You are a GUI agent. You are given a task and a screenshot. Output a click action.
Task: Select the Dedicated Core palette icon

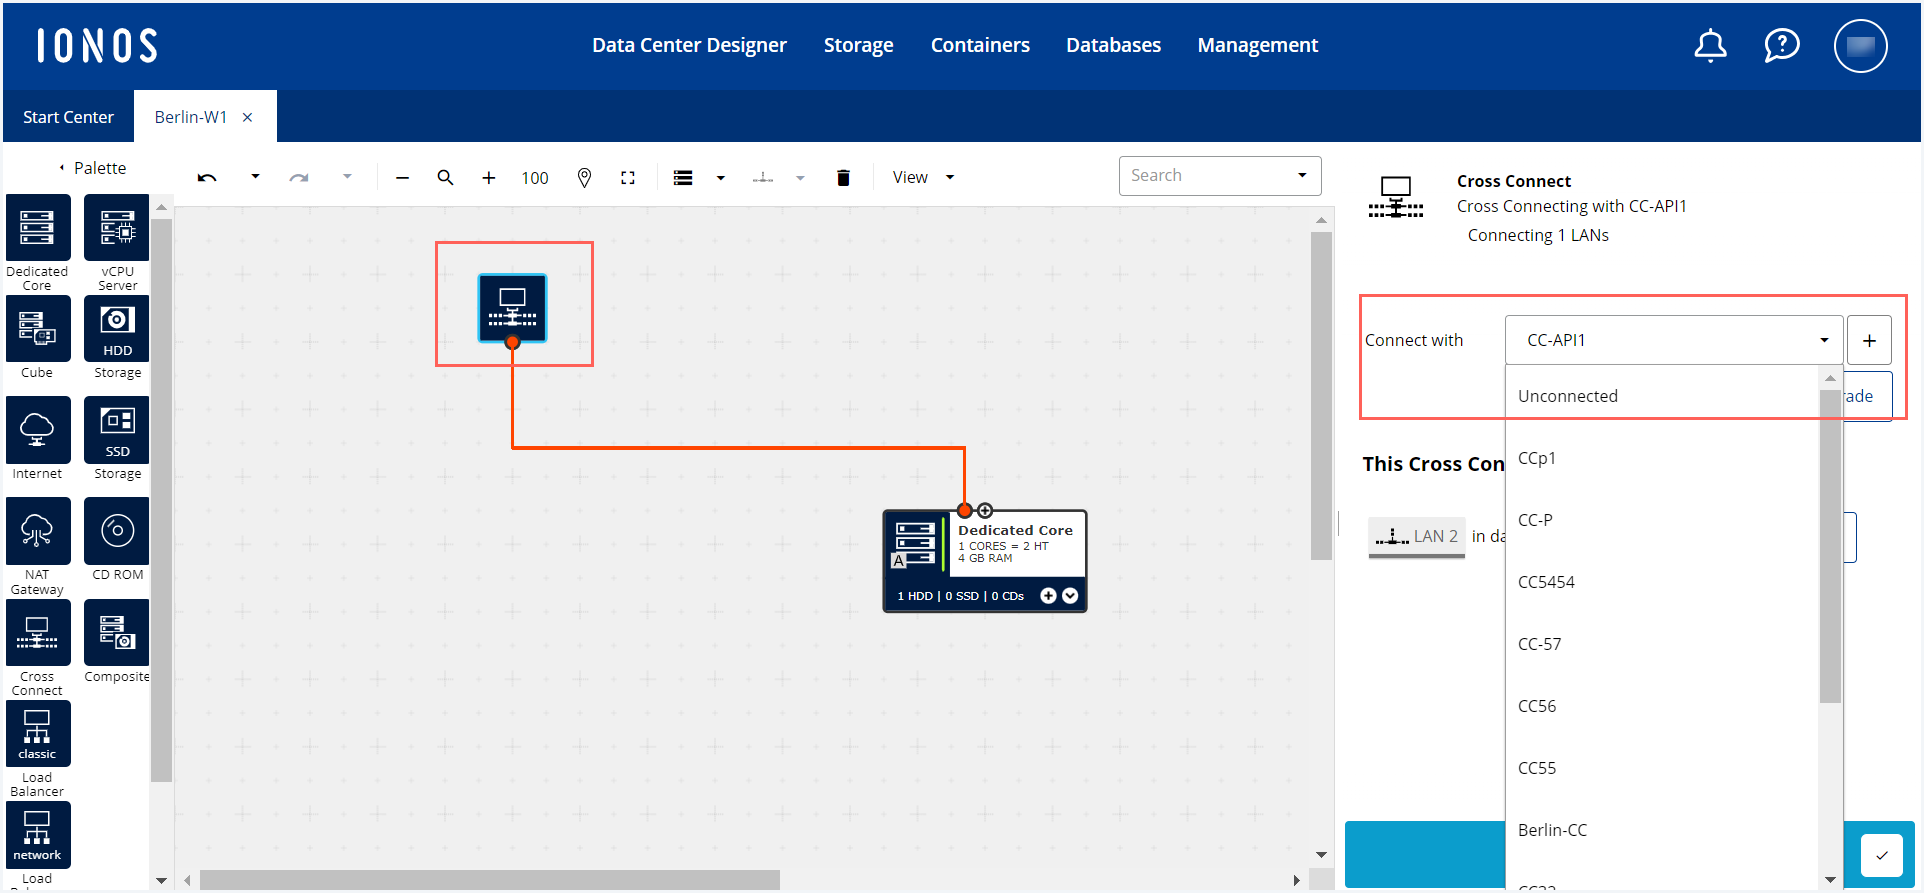pos(38,228)
